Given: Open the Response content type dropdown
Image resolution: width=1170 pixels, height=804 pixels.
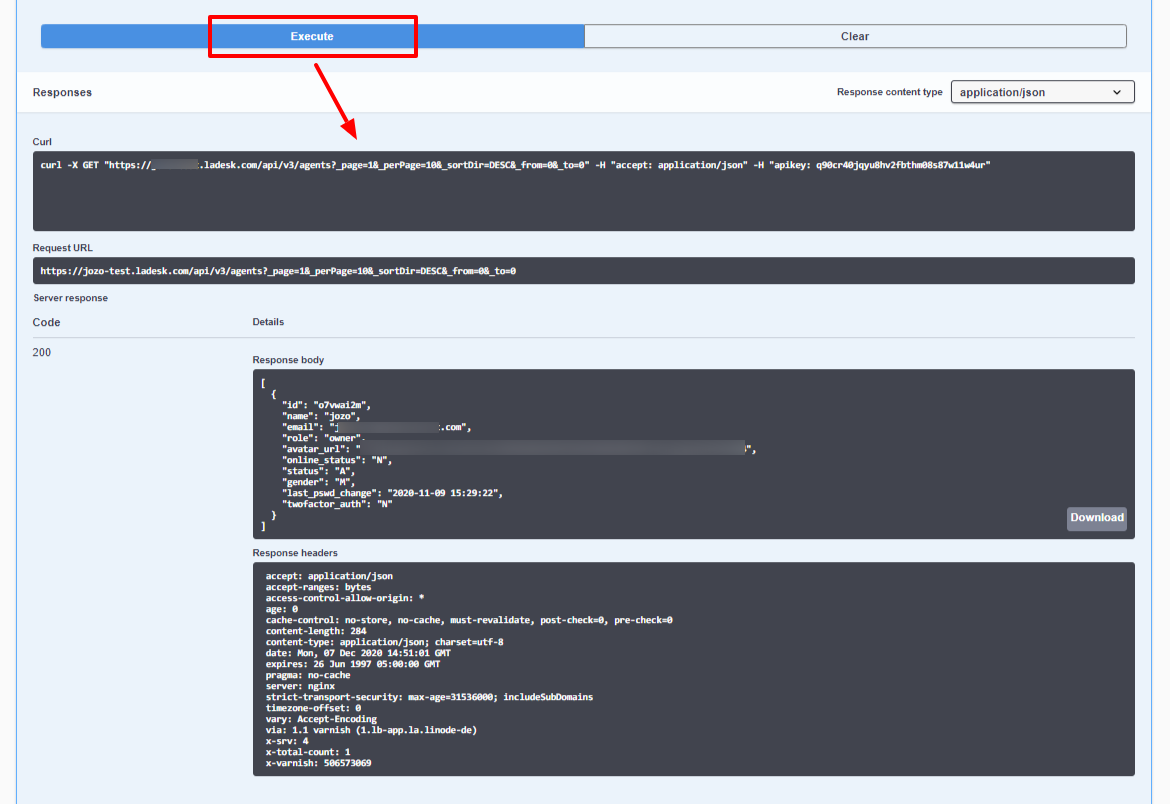Looking at the screenshot, I should pyautogui.click(x=1041, y=92).
